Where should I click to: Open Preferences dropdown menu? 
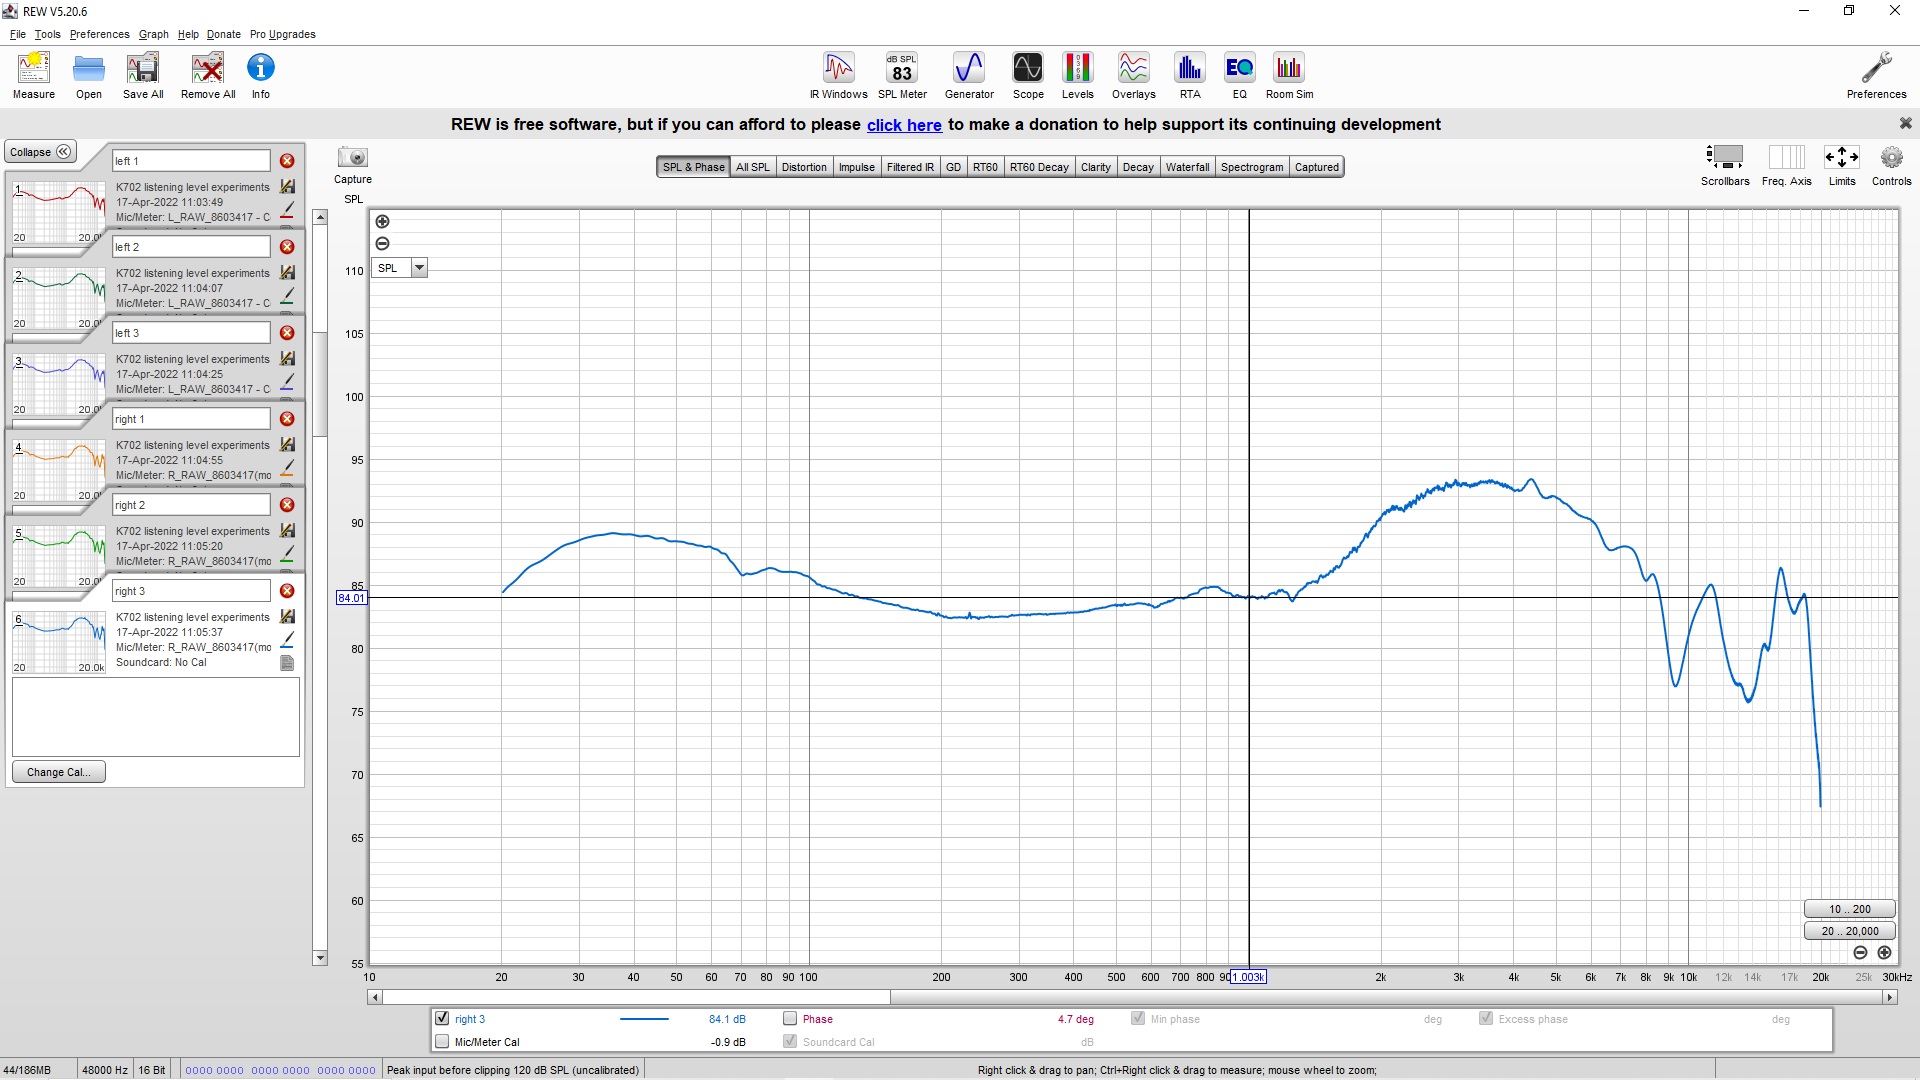coord(100,33)
